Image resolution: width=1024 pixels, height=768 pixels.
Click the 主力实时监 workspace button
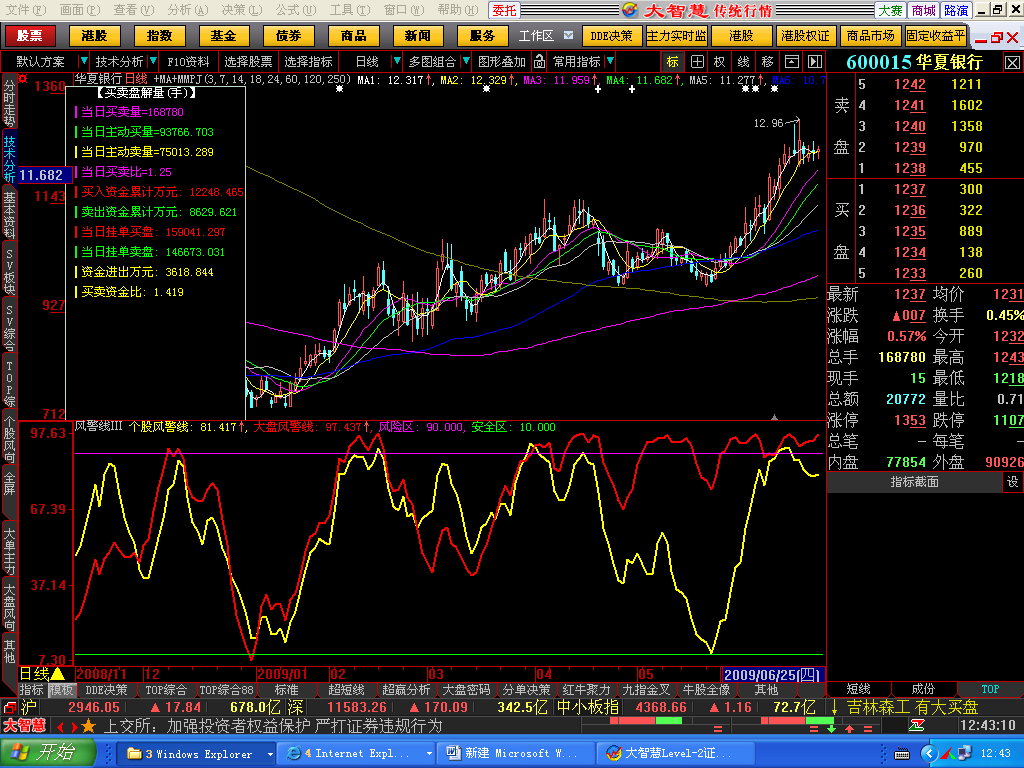(676, 35)
